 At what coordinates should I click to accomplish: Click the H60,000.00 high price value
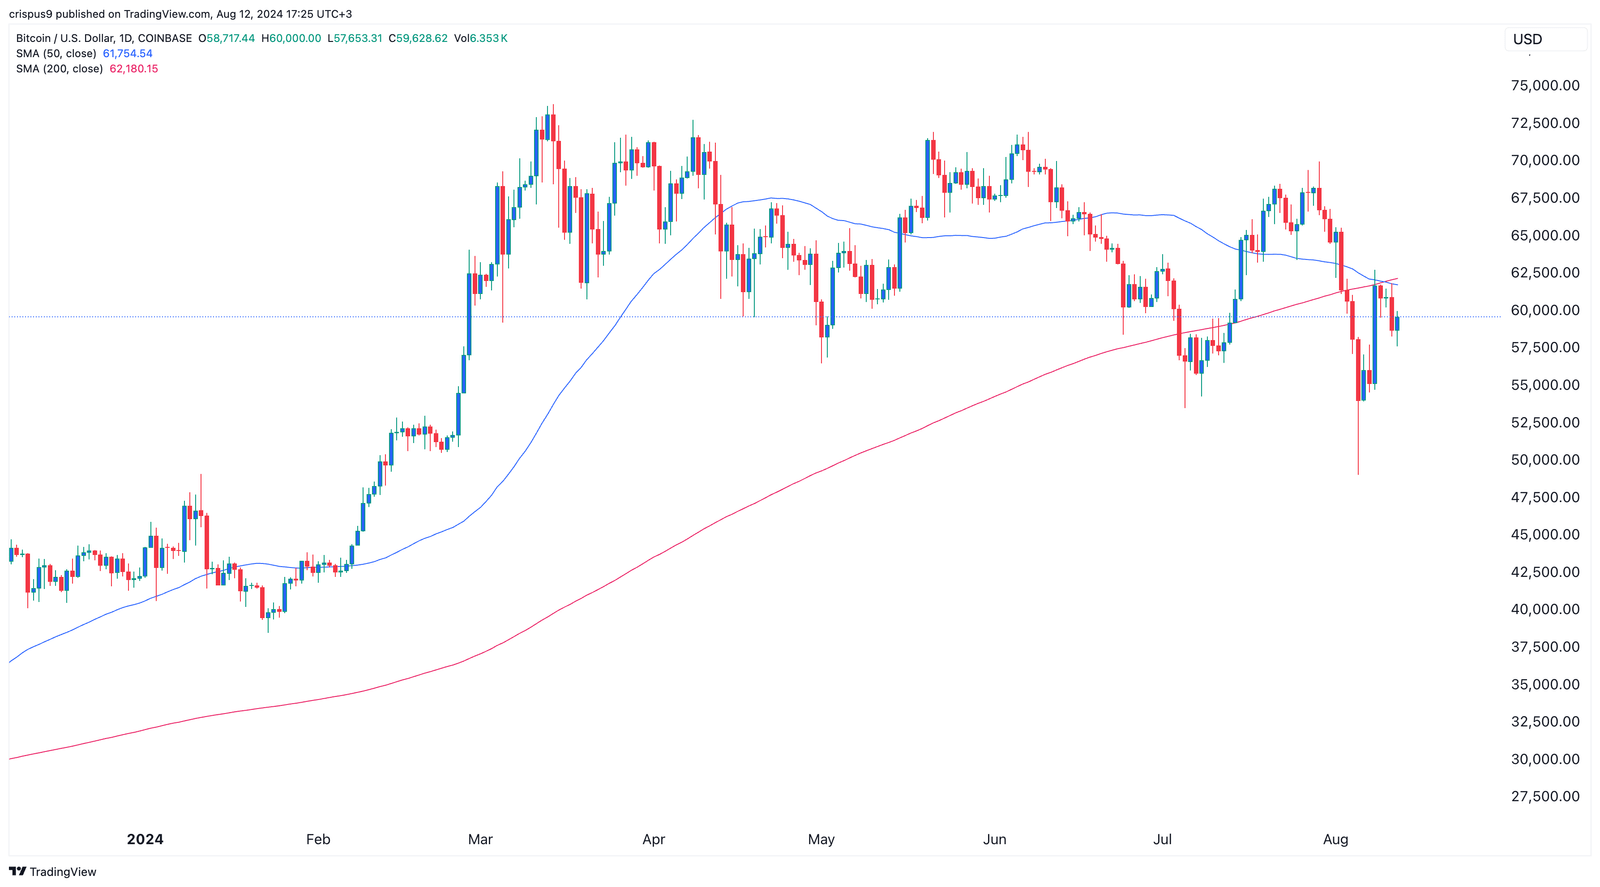pos(291,38)
